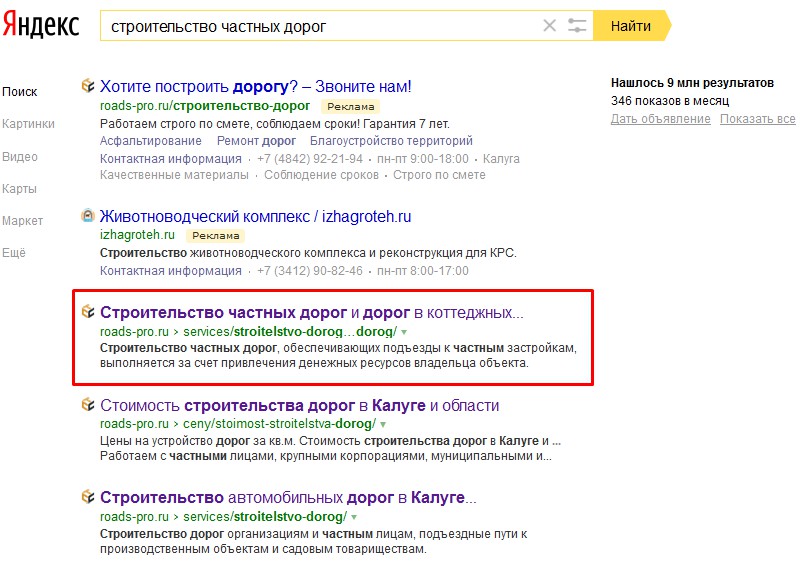The width and height of the screenshot is (802, 561).
Task: Open advanced search settings sliders icon
Action: (x=577, y=26)
